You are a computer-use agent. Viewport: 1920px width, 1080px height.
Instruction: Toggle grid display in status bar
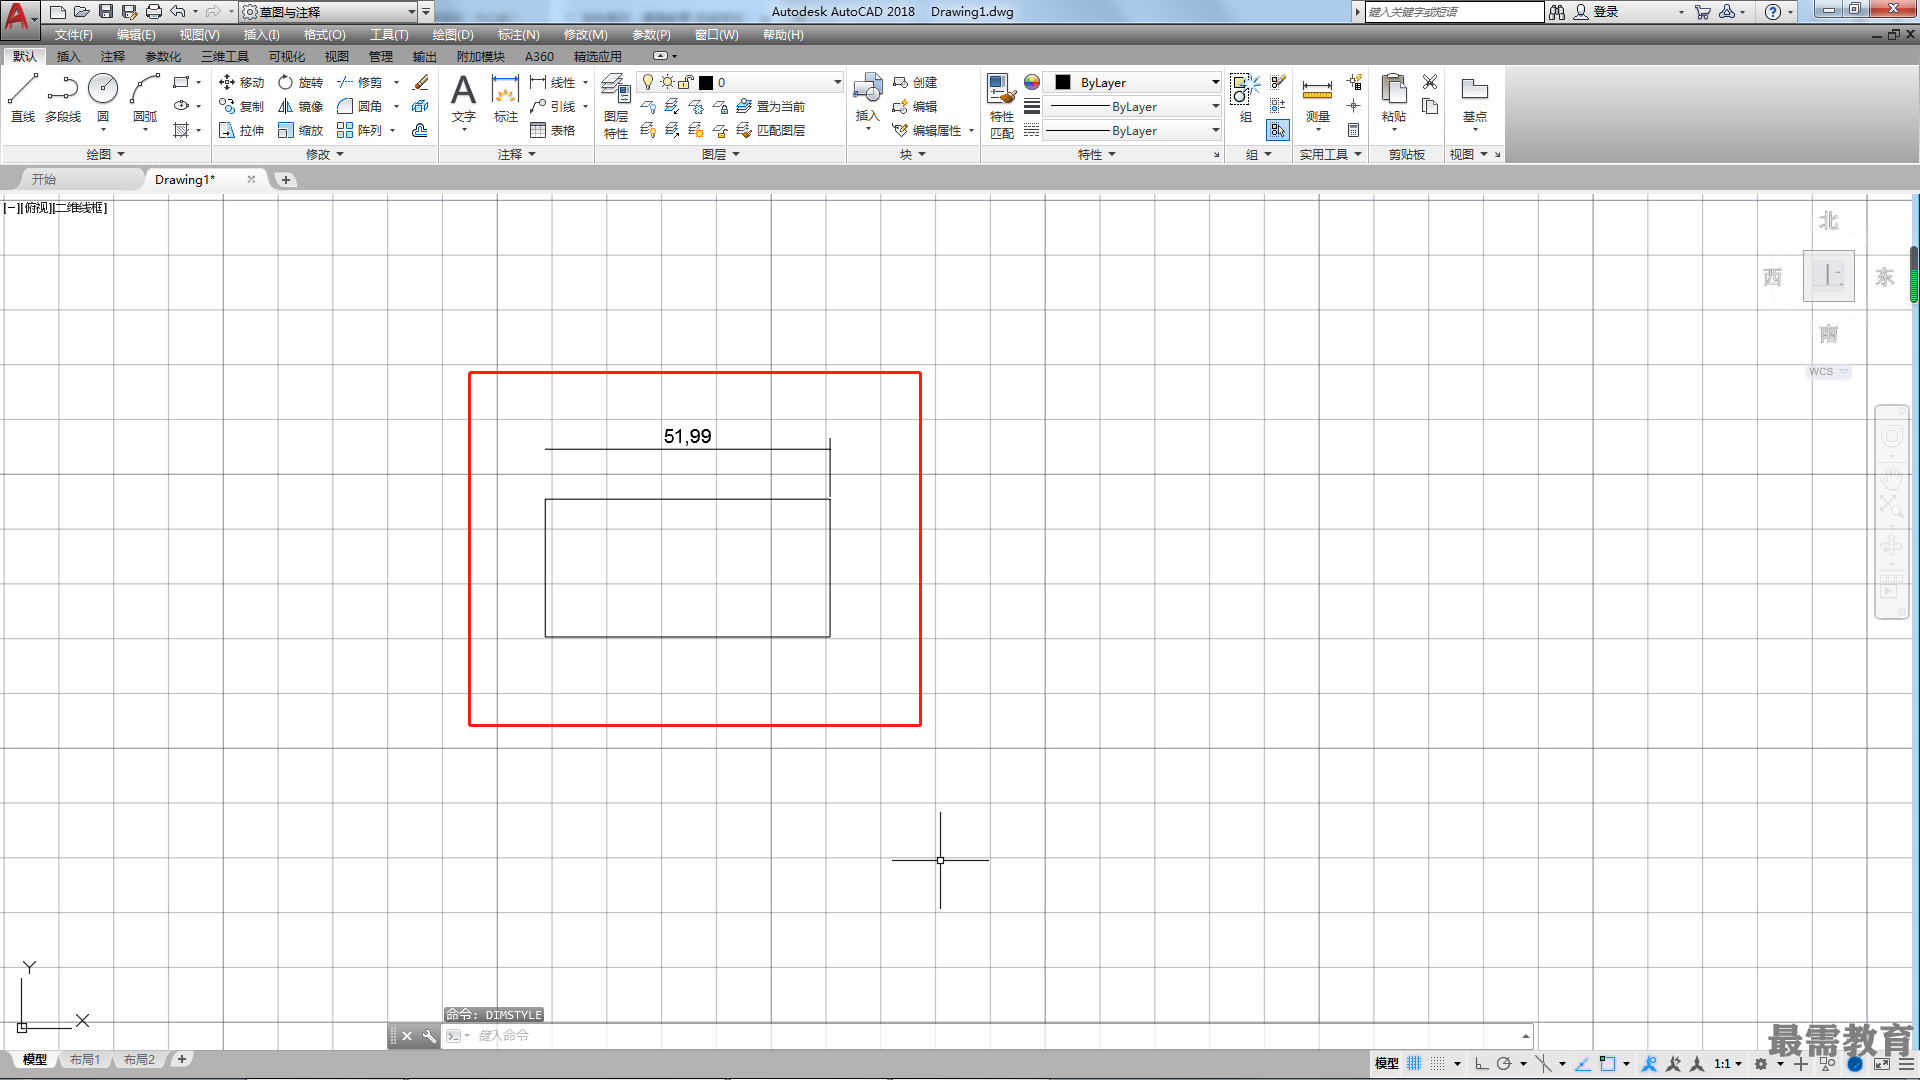point(1414,1064)
